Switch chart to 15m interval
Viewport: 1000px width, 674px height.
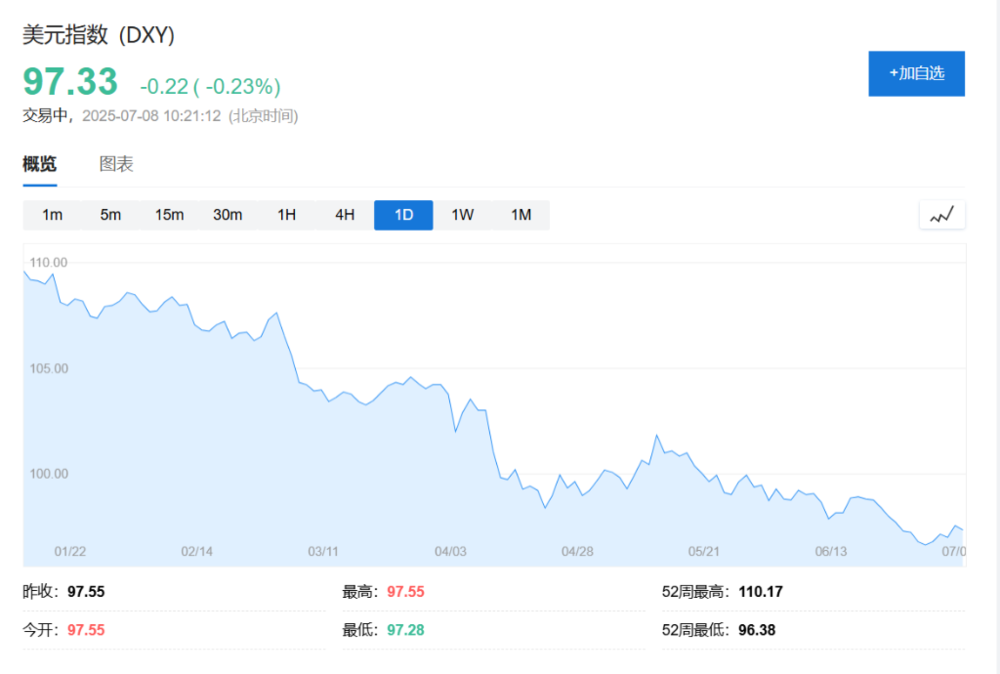pyautogui.click(x=169, y=215)
